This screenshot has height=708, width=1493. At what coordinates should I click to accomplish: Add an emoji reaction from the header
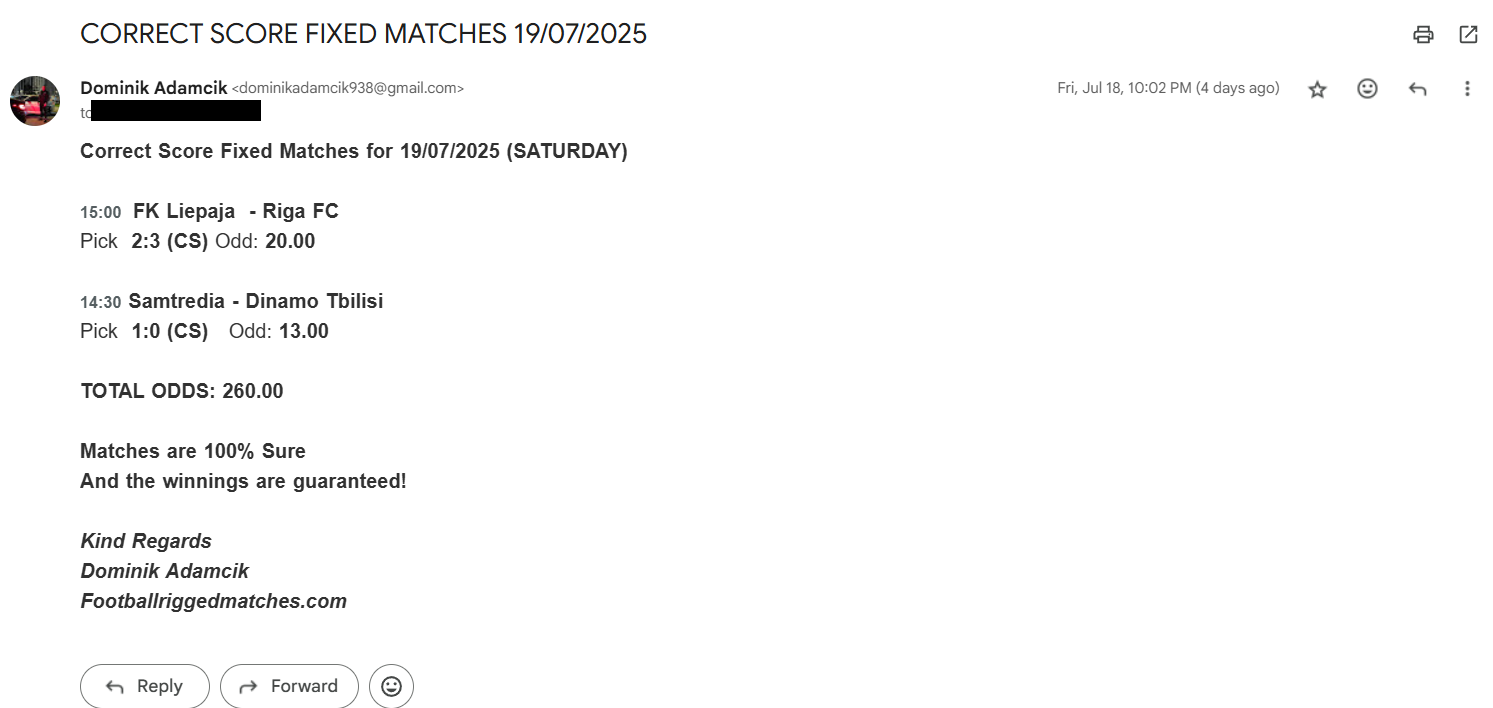click(x=1367, y=89)
